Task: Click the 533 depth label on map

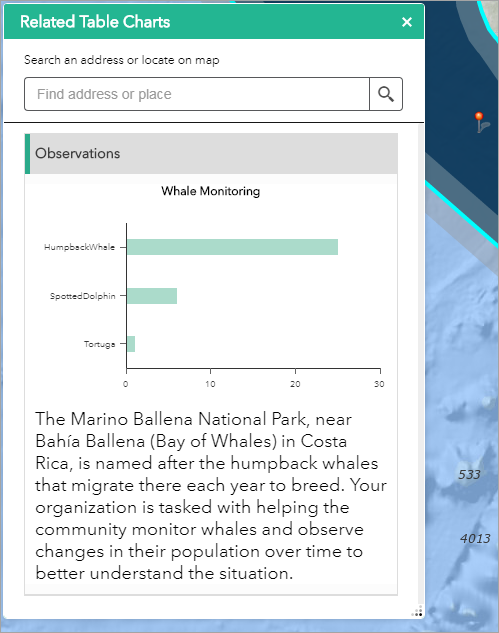Action: 469,474
